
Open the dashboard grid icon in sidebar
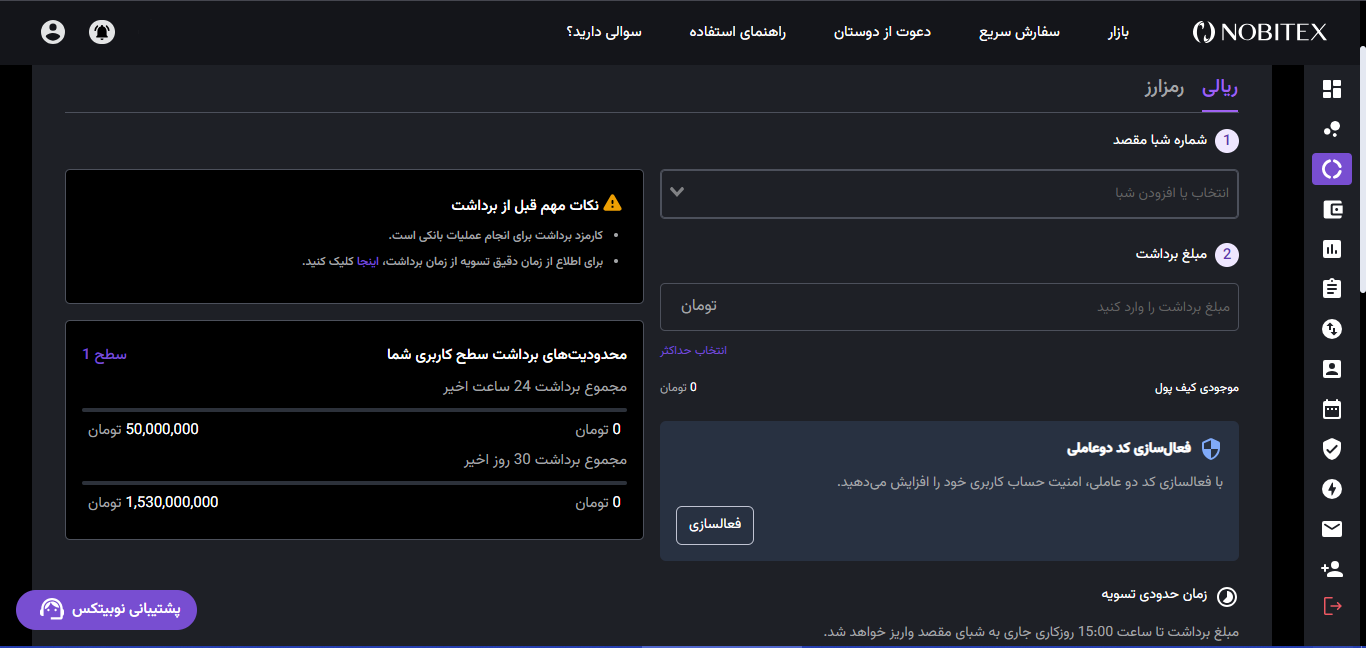(1331, 89)
